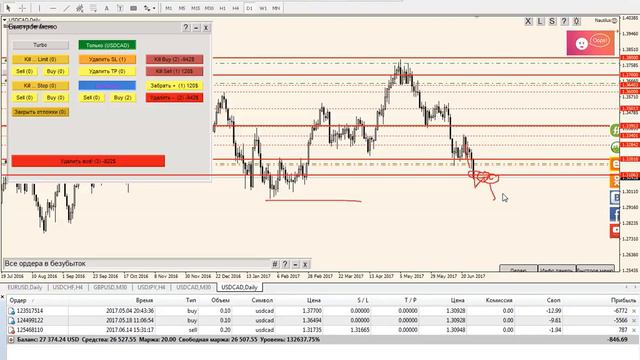The width and height of the screenshot is (640, 360).
Task: Click red 'Удалить –(2)' loss button
Action: (x=174, y=98)
